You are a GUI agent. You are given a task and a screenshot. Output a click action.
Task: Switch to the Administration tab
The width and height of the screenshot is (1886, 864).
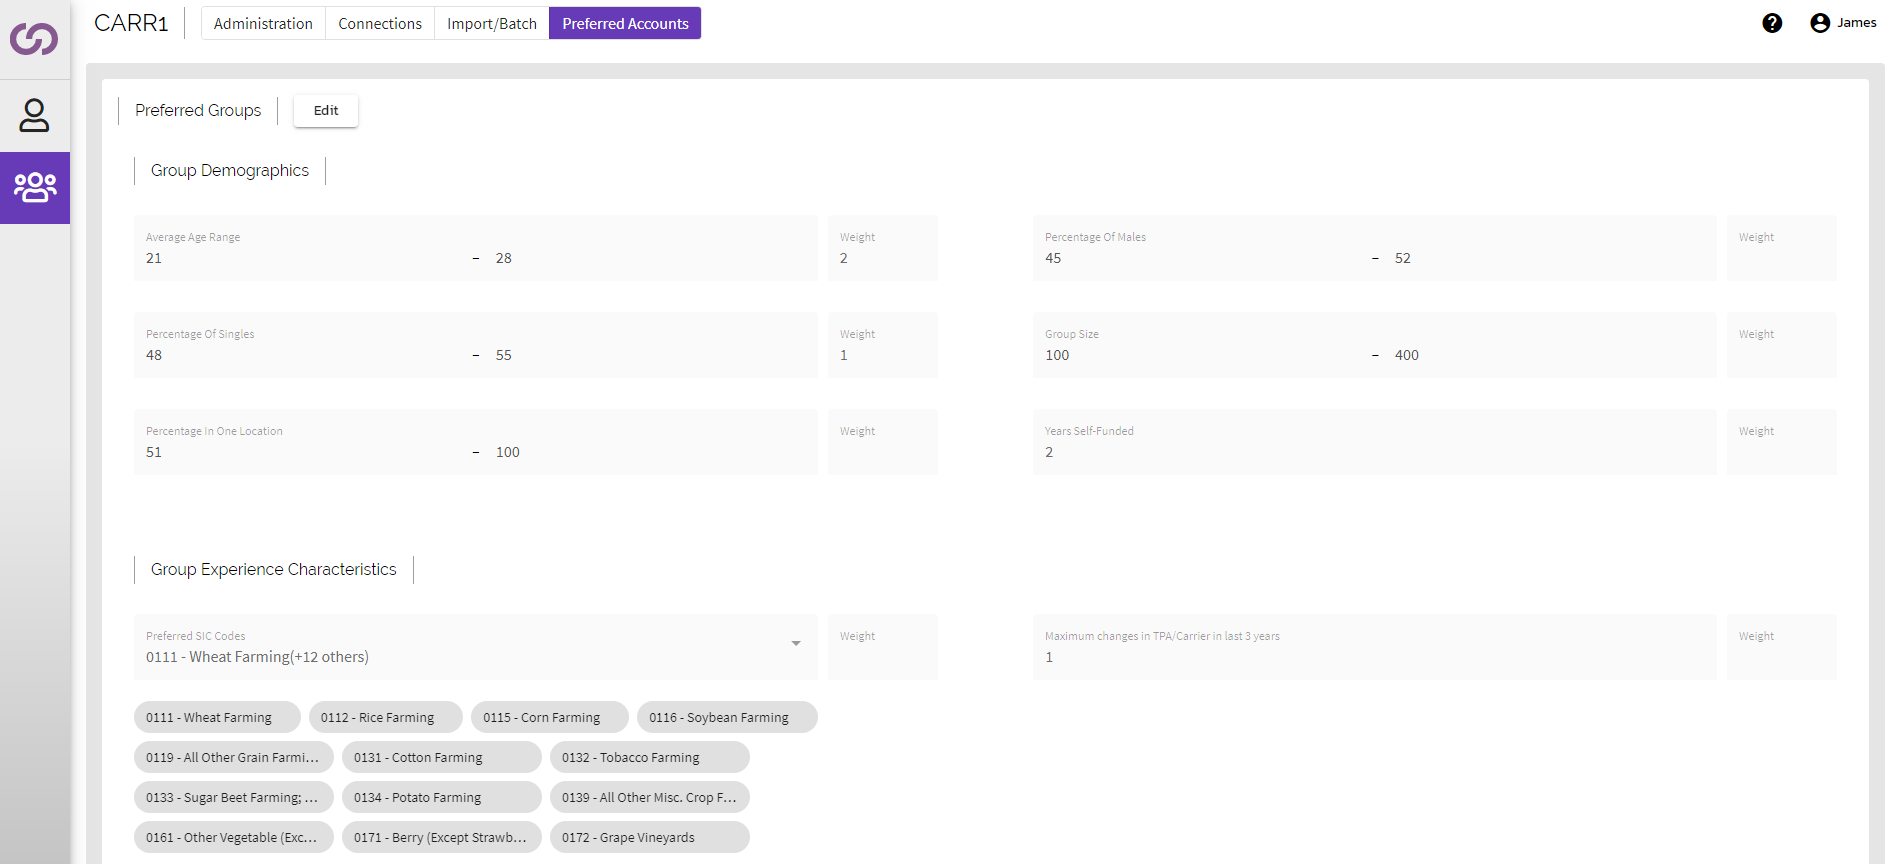coord(263,23)
